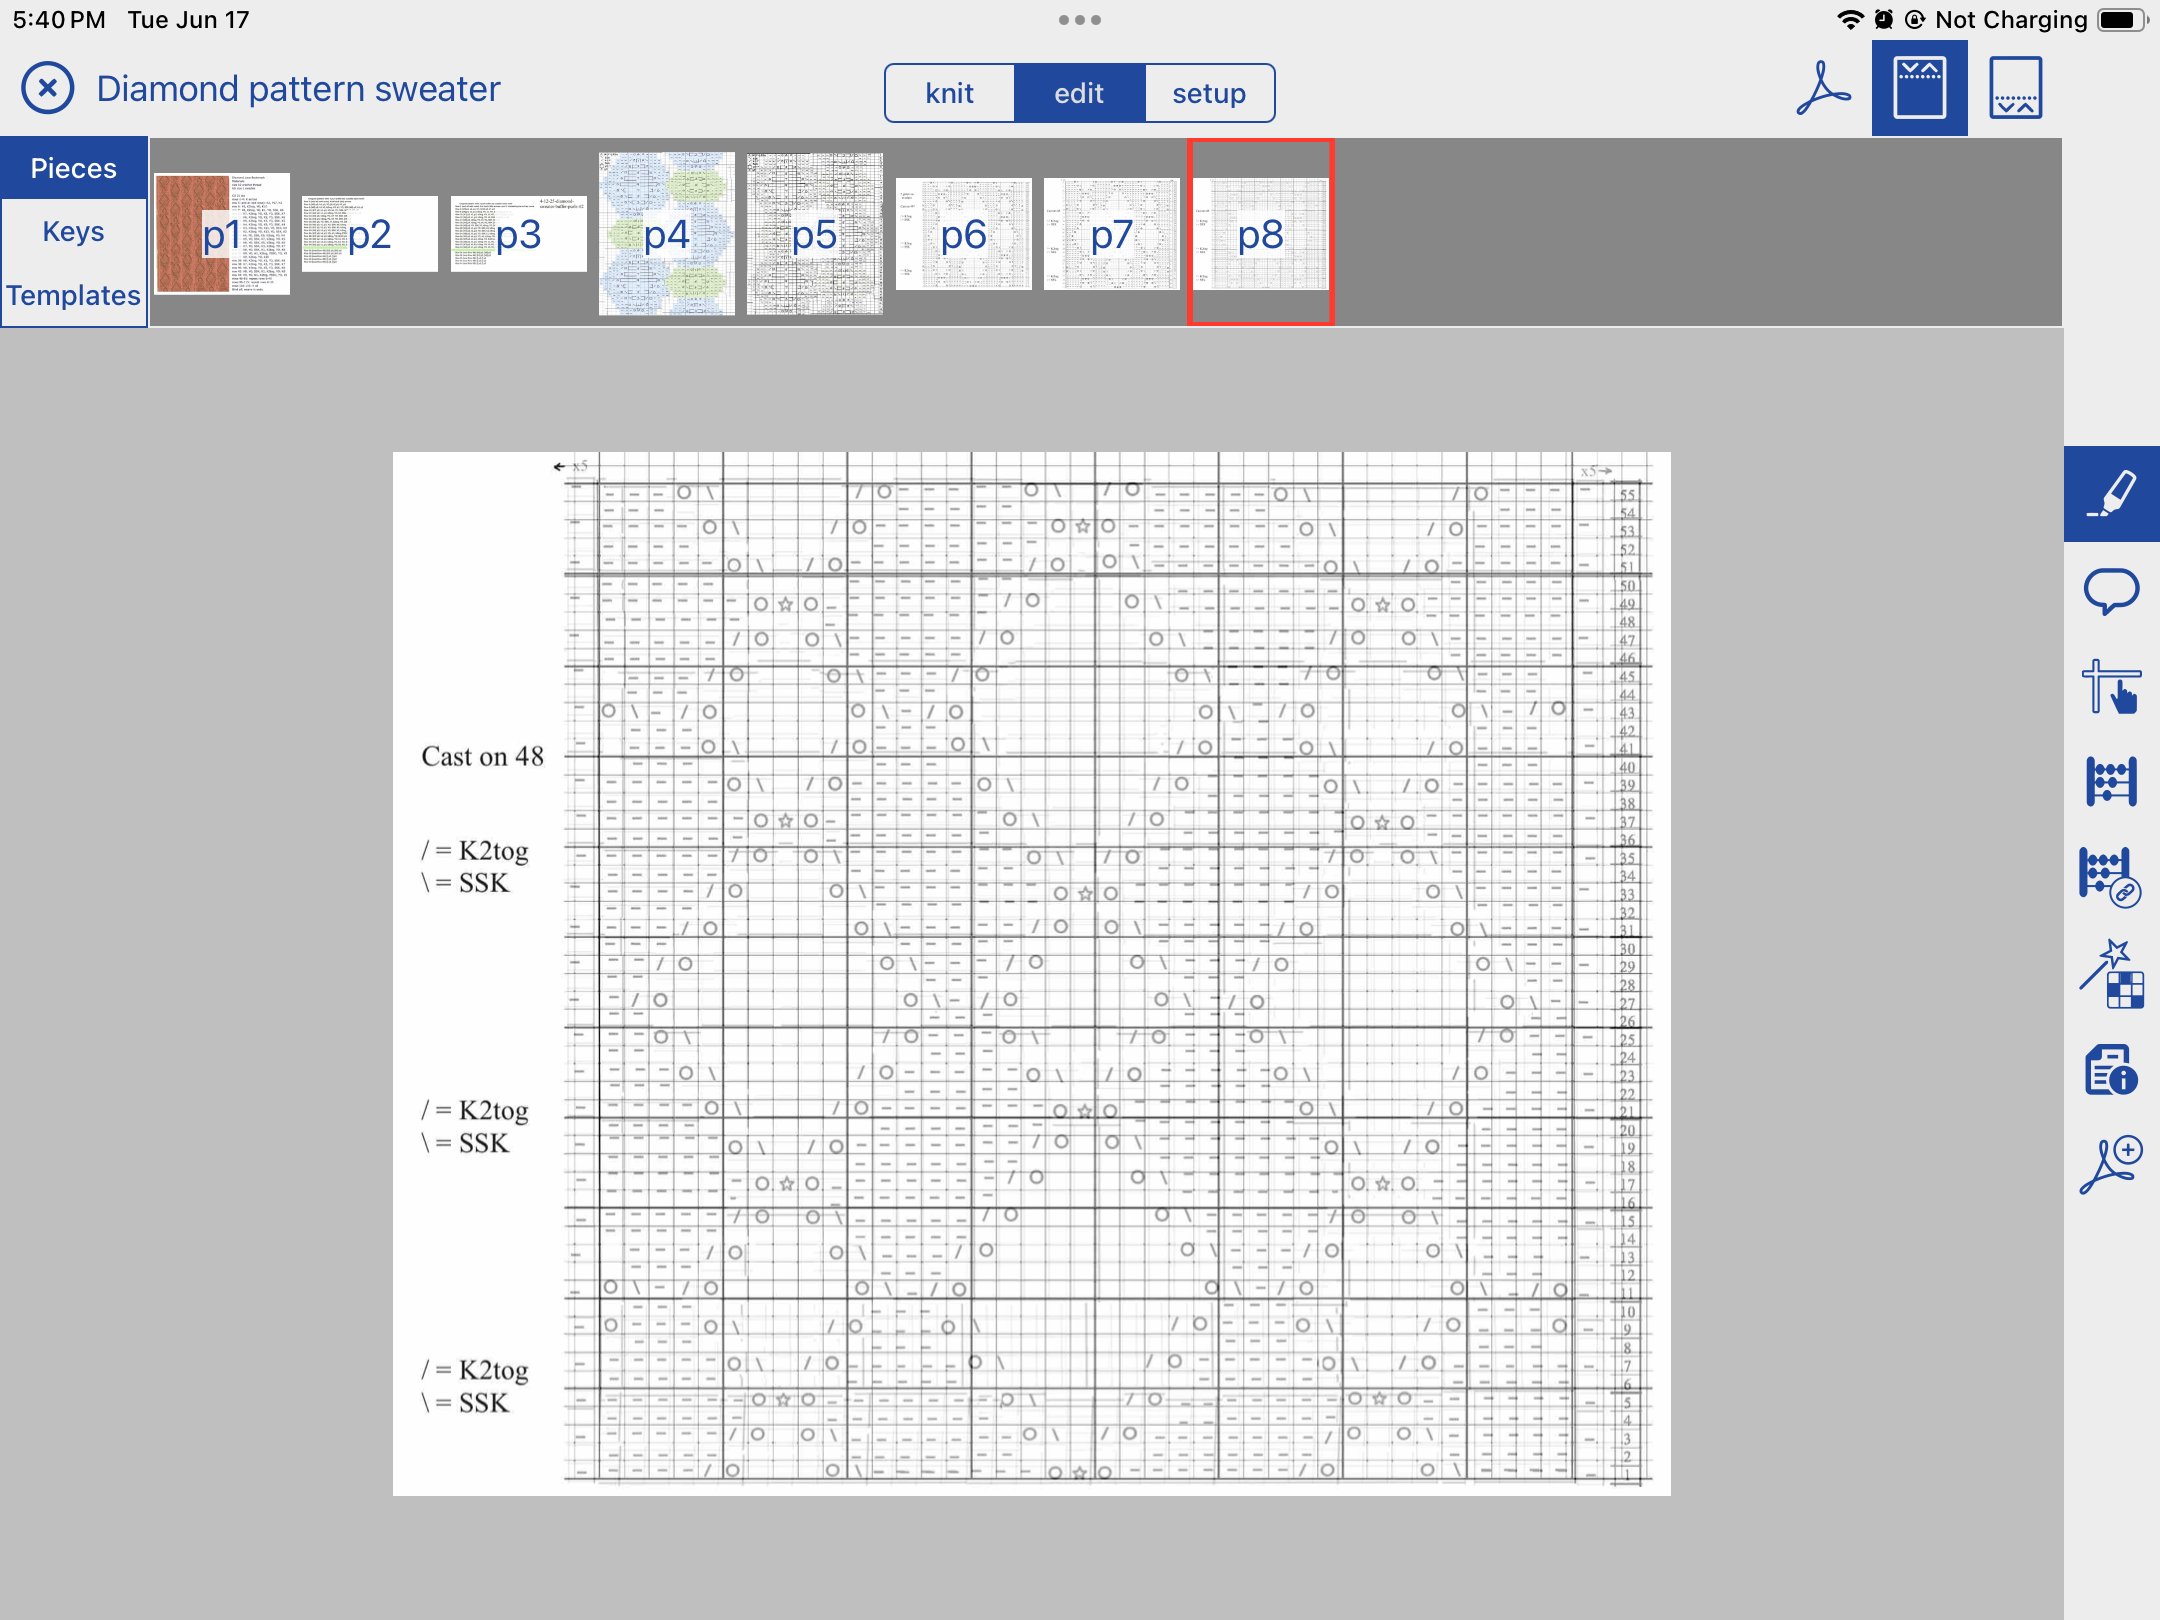The image size is (2160, 1620).
Task: Open page thumbnail p1
Action: pos(221,234)
